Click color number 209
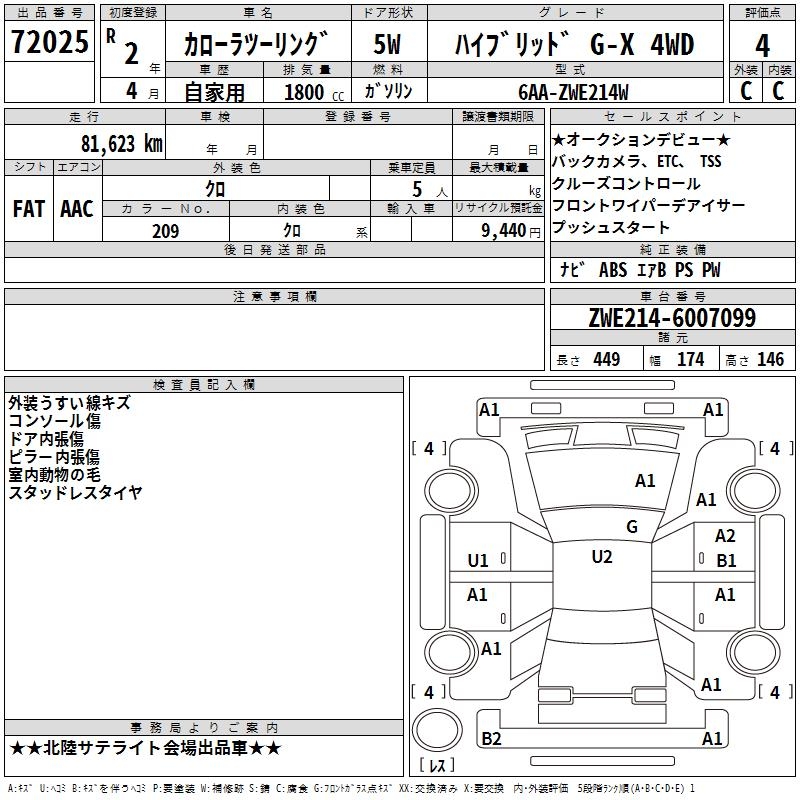Viewport: 800px width, 800px height. tap(166, 231)
